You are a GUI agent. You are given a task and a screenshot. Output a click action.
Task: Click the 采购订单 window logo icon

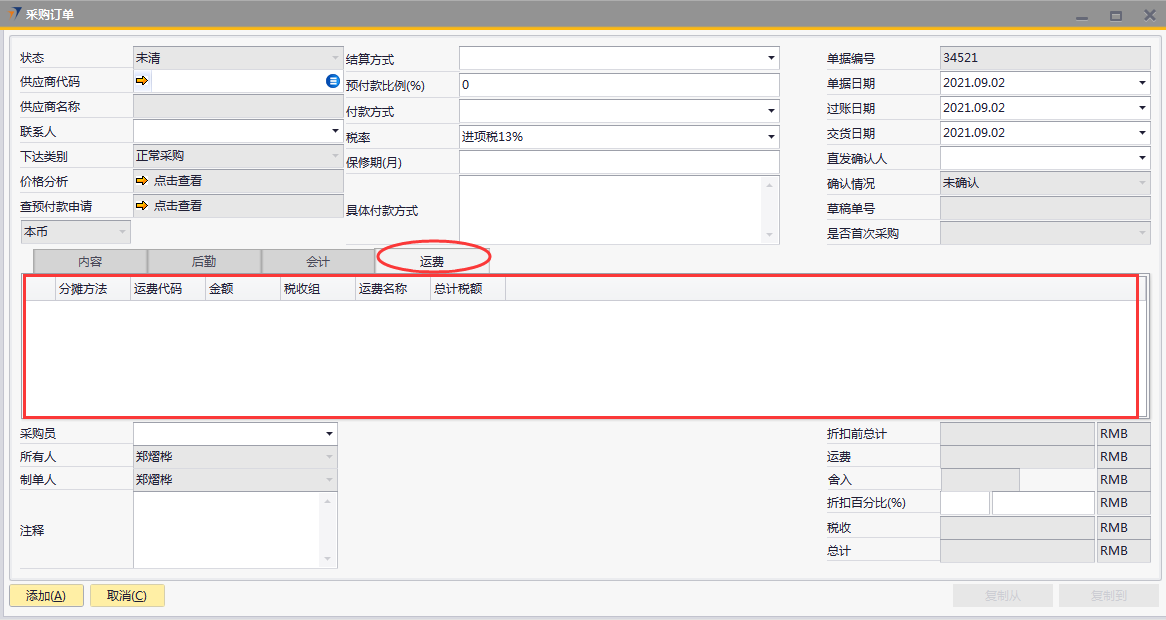pos(14,14)
